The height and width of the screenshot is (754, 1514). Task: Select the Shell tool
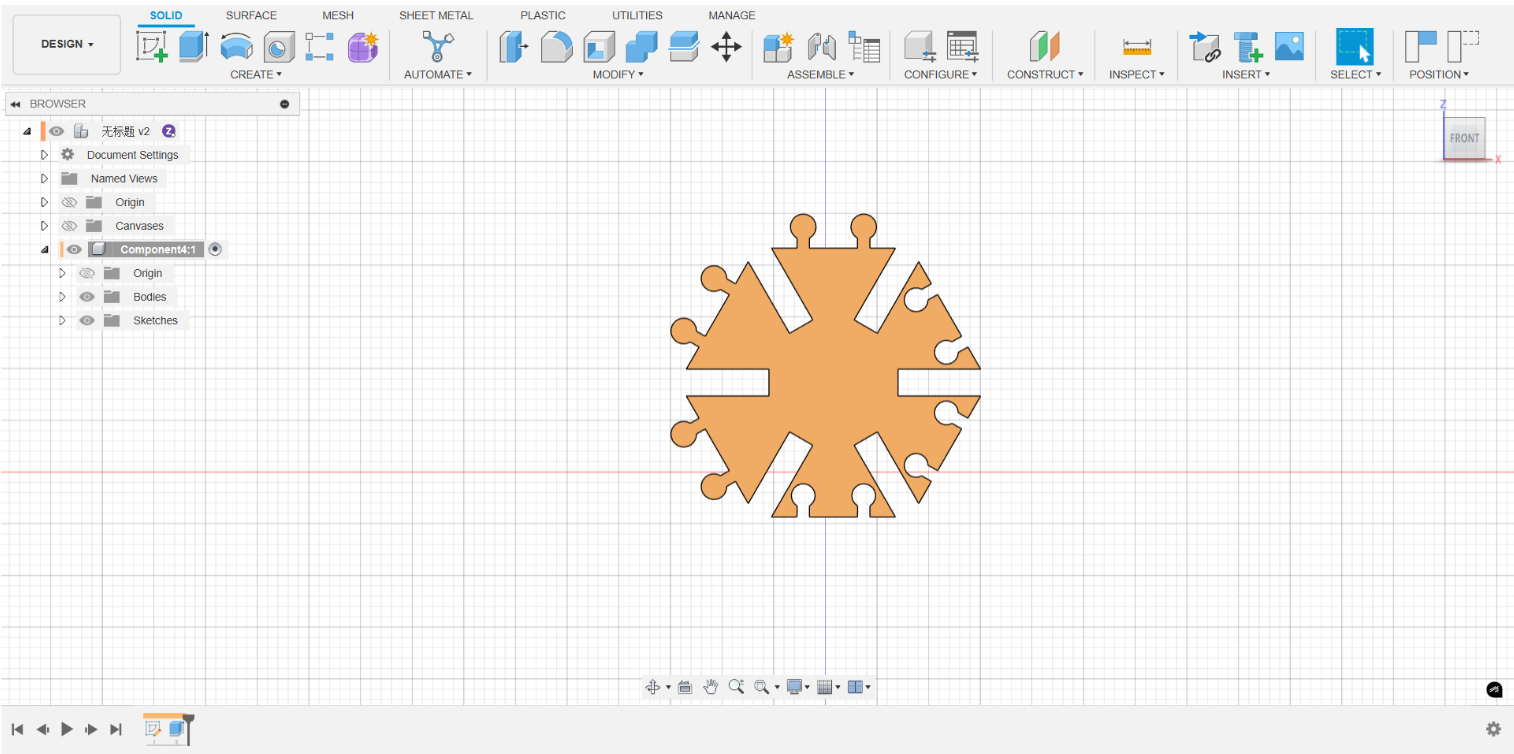click(x=599, y=46)
